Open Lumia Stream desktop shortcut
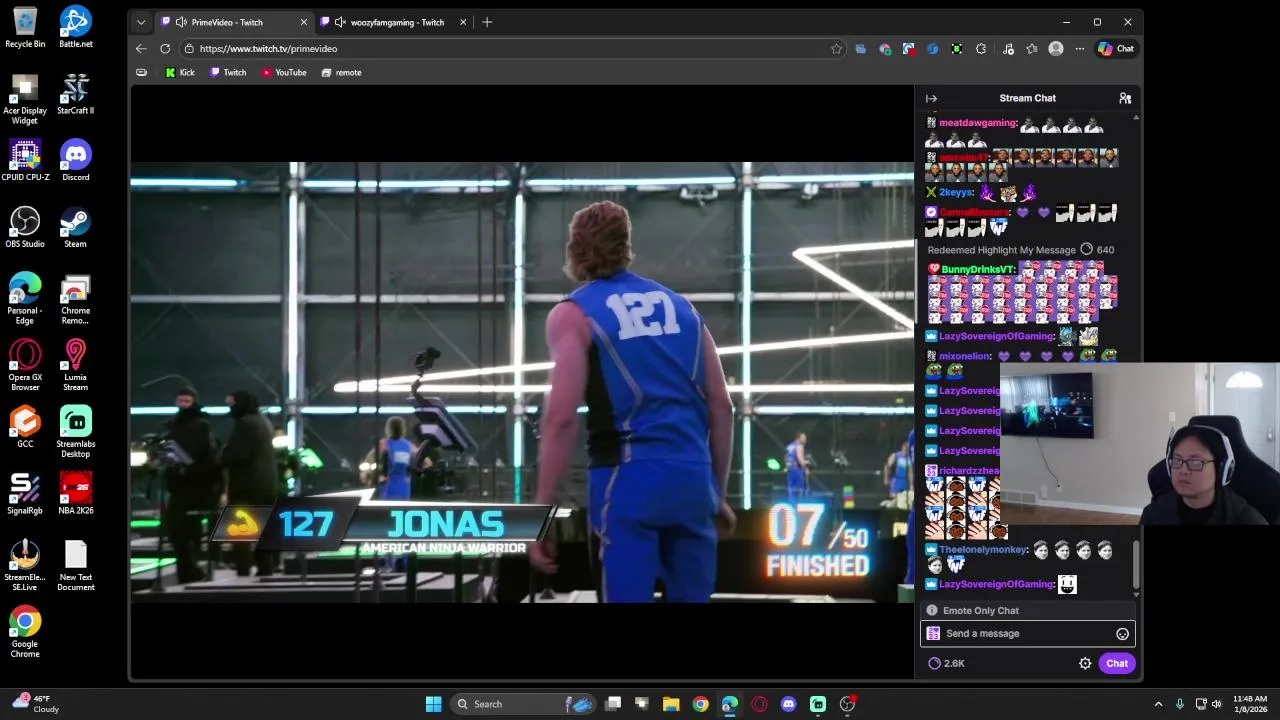Image resolution: width=1280 pixels, height=720 pixels. point(75,365)
